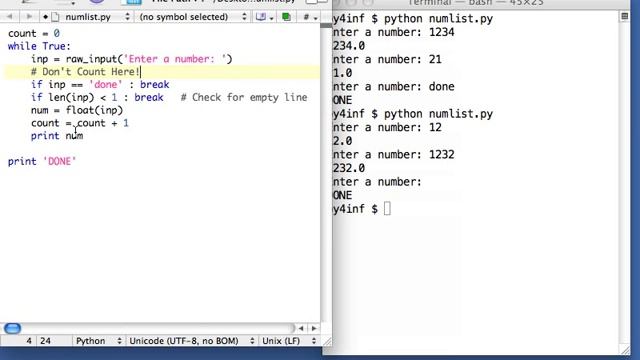
Task: Click the editor window resize grip
Action: [x=327, y=341]
